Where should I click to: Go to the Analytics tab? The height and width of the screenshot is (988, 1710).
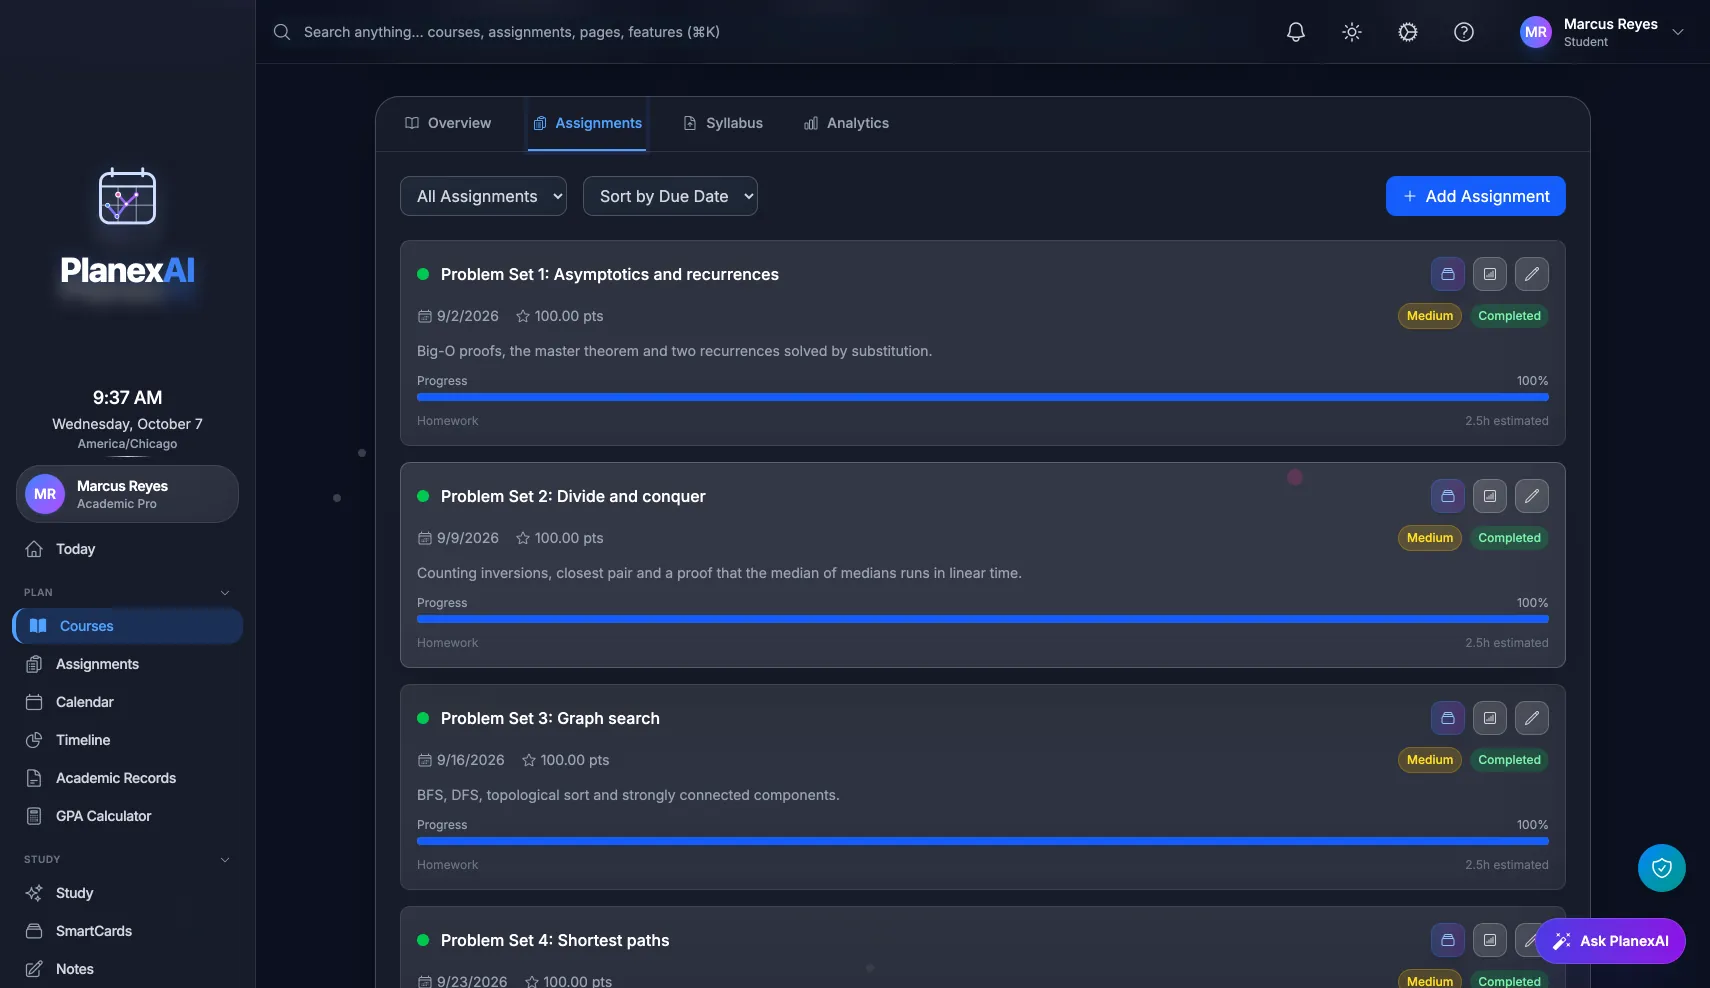pos(846,123)
